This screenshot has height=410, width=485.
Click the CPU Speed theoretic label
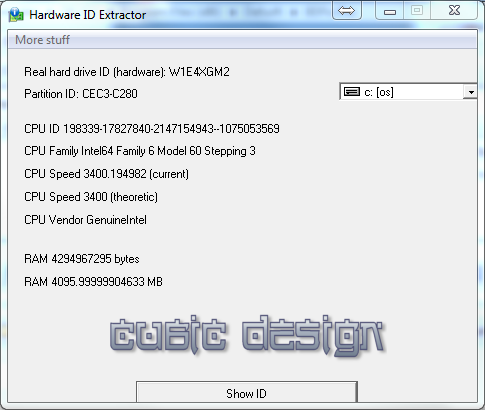pos(91,197)
